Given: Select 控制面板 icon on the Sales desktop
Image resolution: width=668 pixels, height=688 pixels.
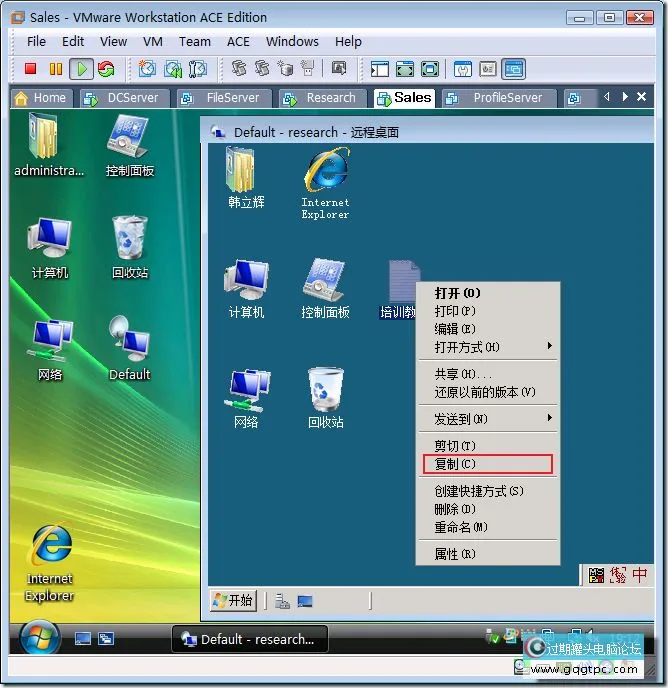Looking at the screenshot, I should coord(129,145).
